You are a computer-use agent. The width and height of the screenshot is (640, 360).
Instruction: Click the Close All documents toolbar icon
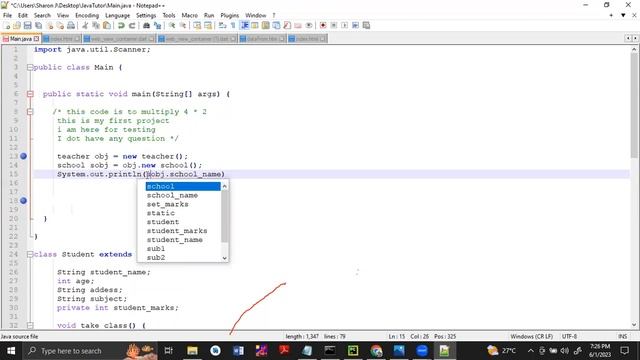coord(60,25)
